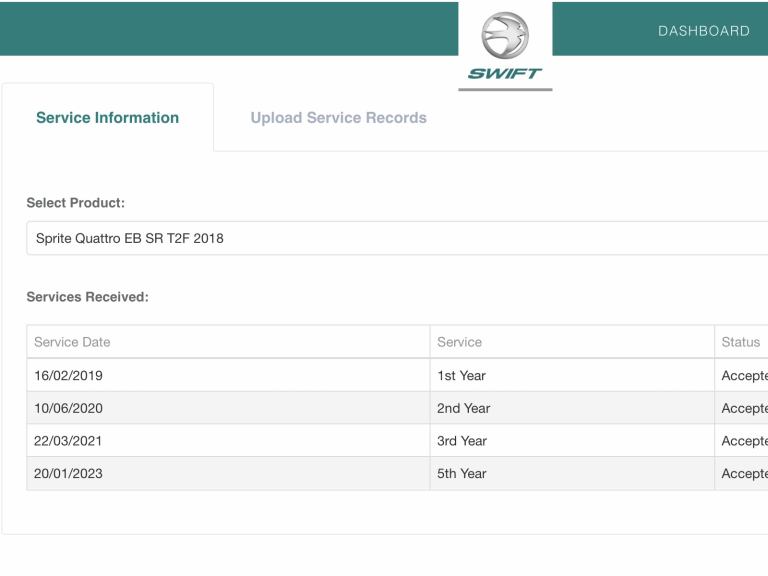
Task: Click the 1st Year service cell
Action: [x=461, y=376]
